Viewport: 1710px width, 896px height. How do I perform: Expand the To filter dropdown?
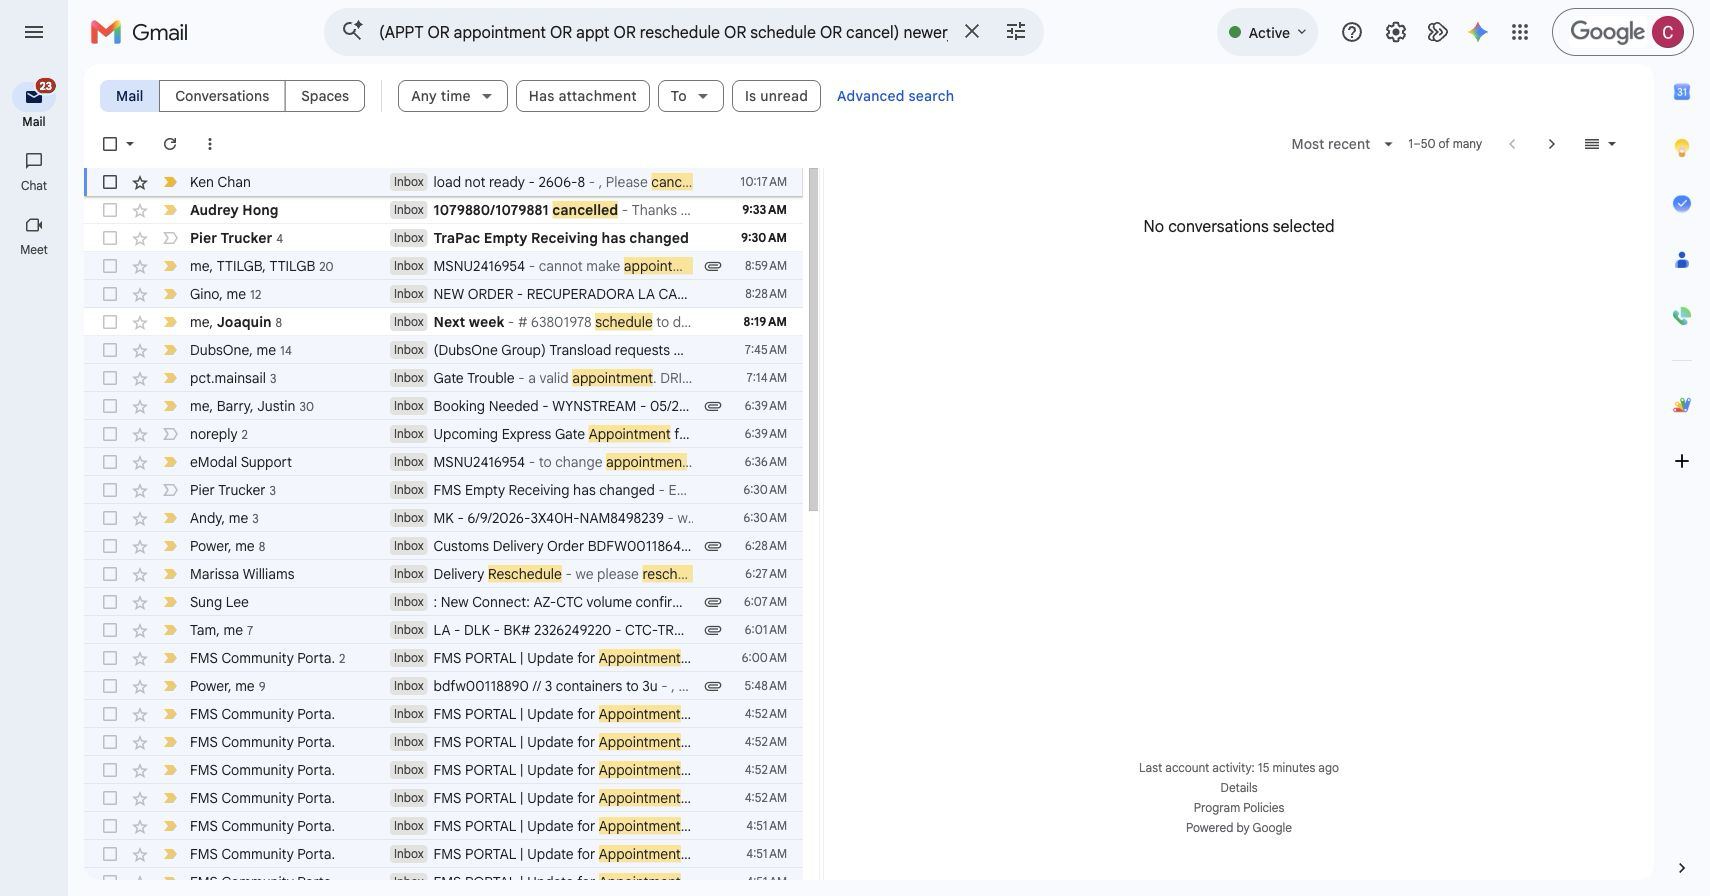coord(690,96)
